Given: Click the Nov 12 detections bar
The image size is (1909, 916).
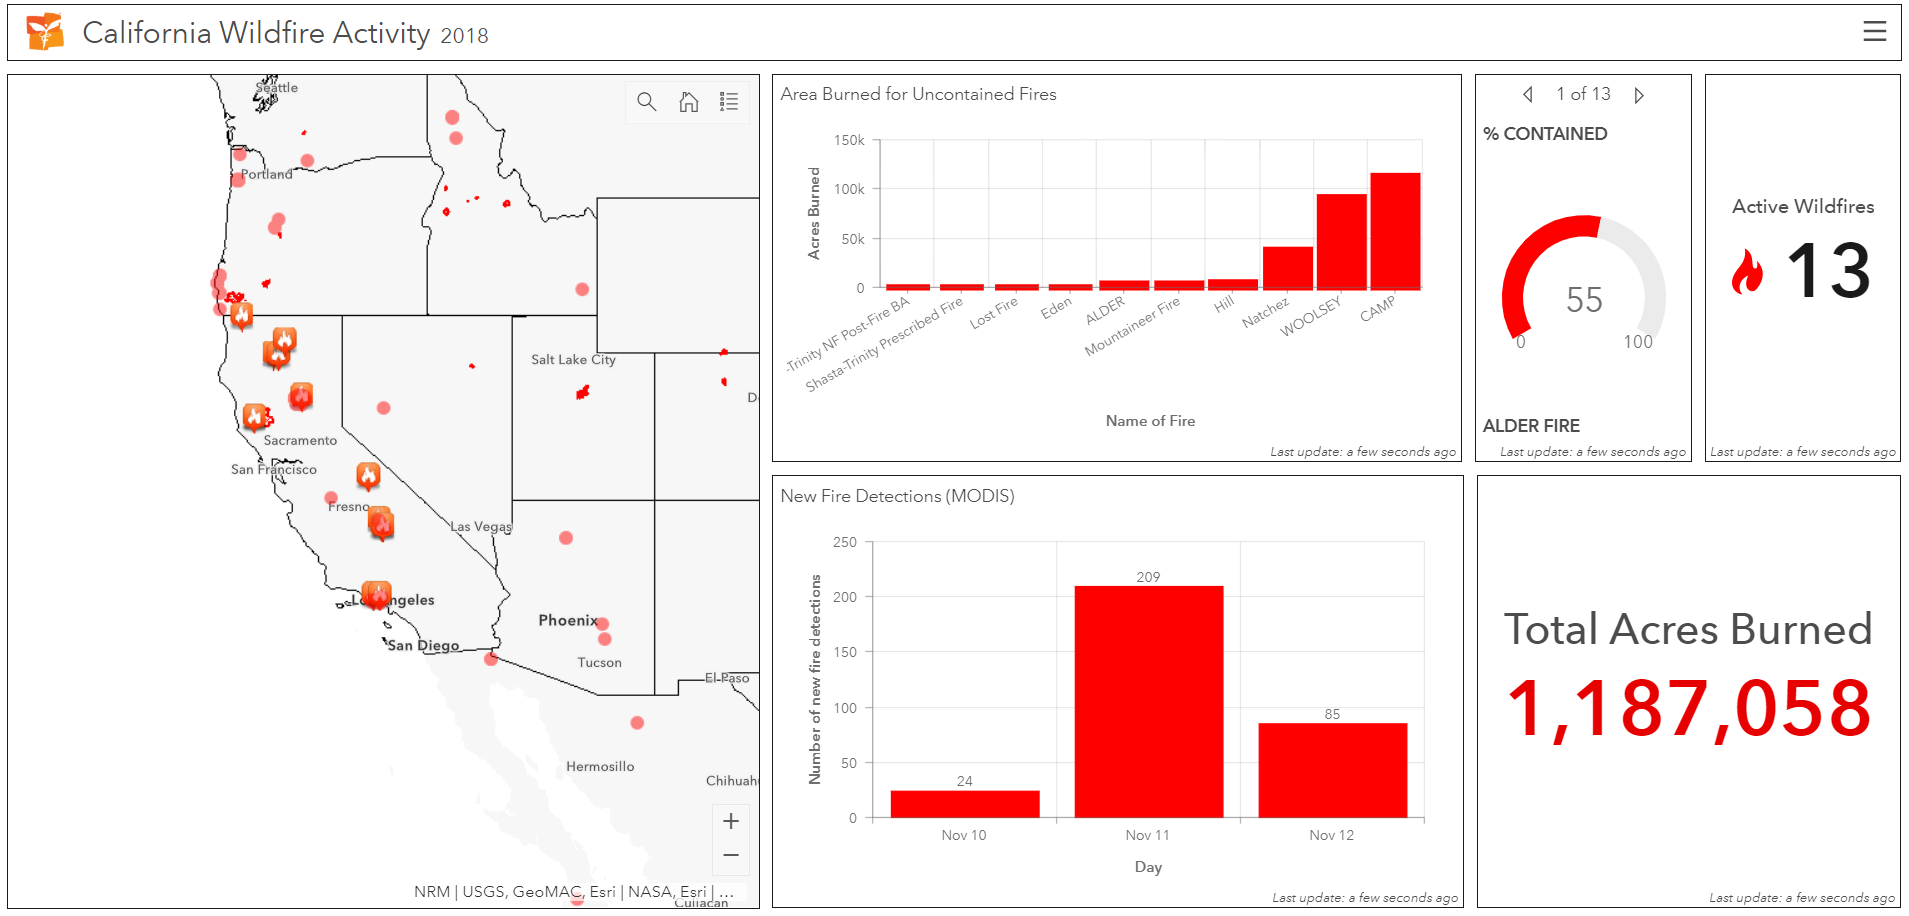Looking at the screenshot, I should 1332,770.
